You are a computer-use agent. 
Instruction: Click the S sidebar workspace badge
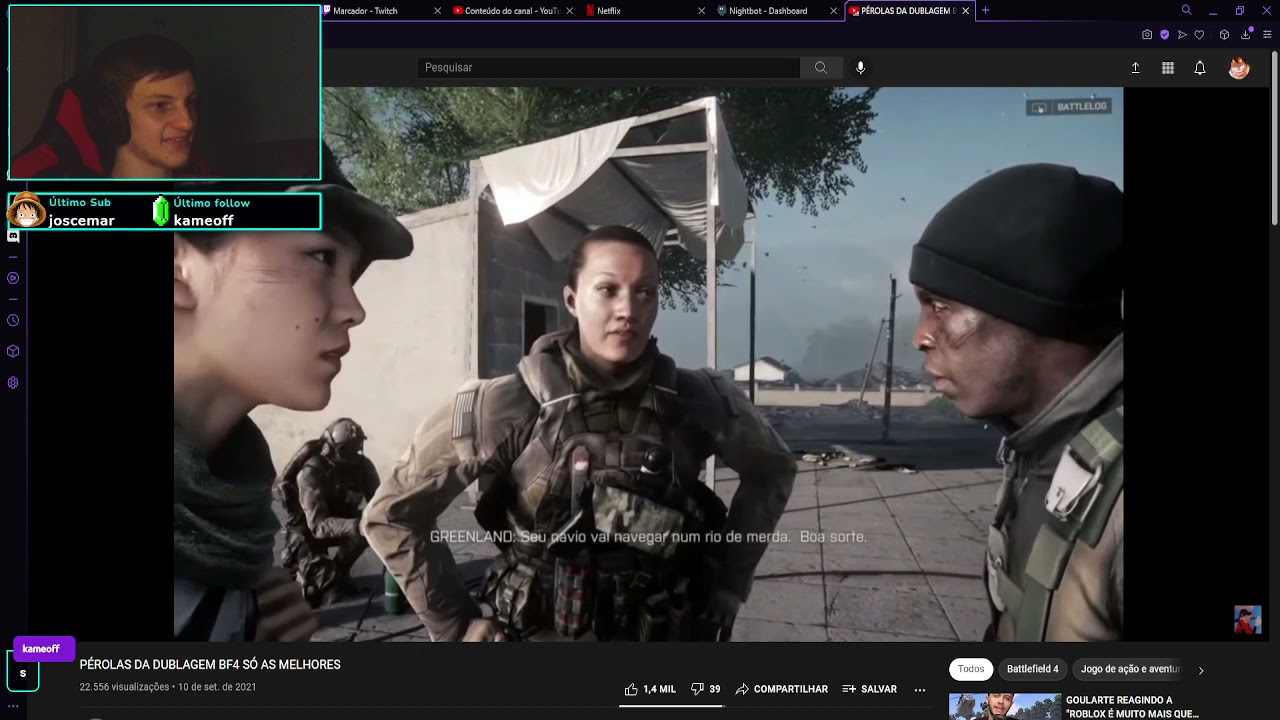23,673
